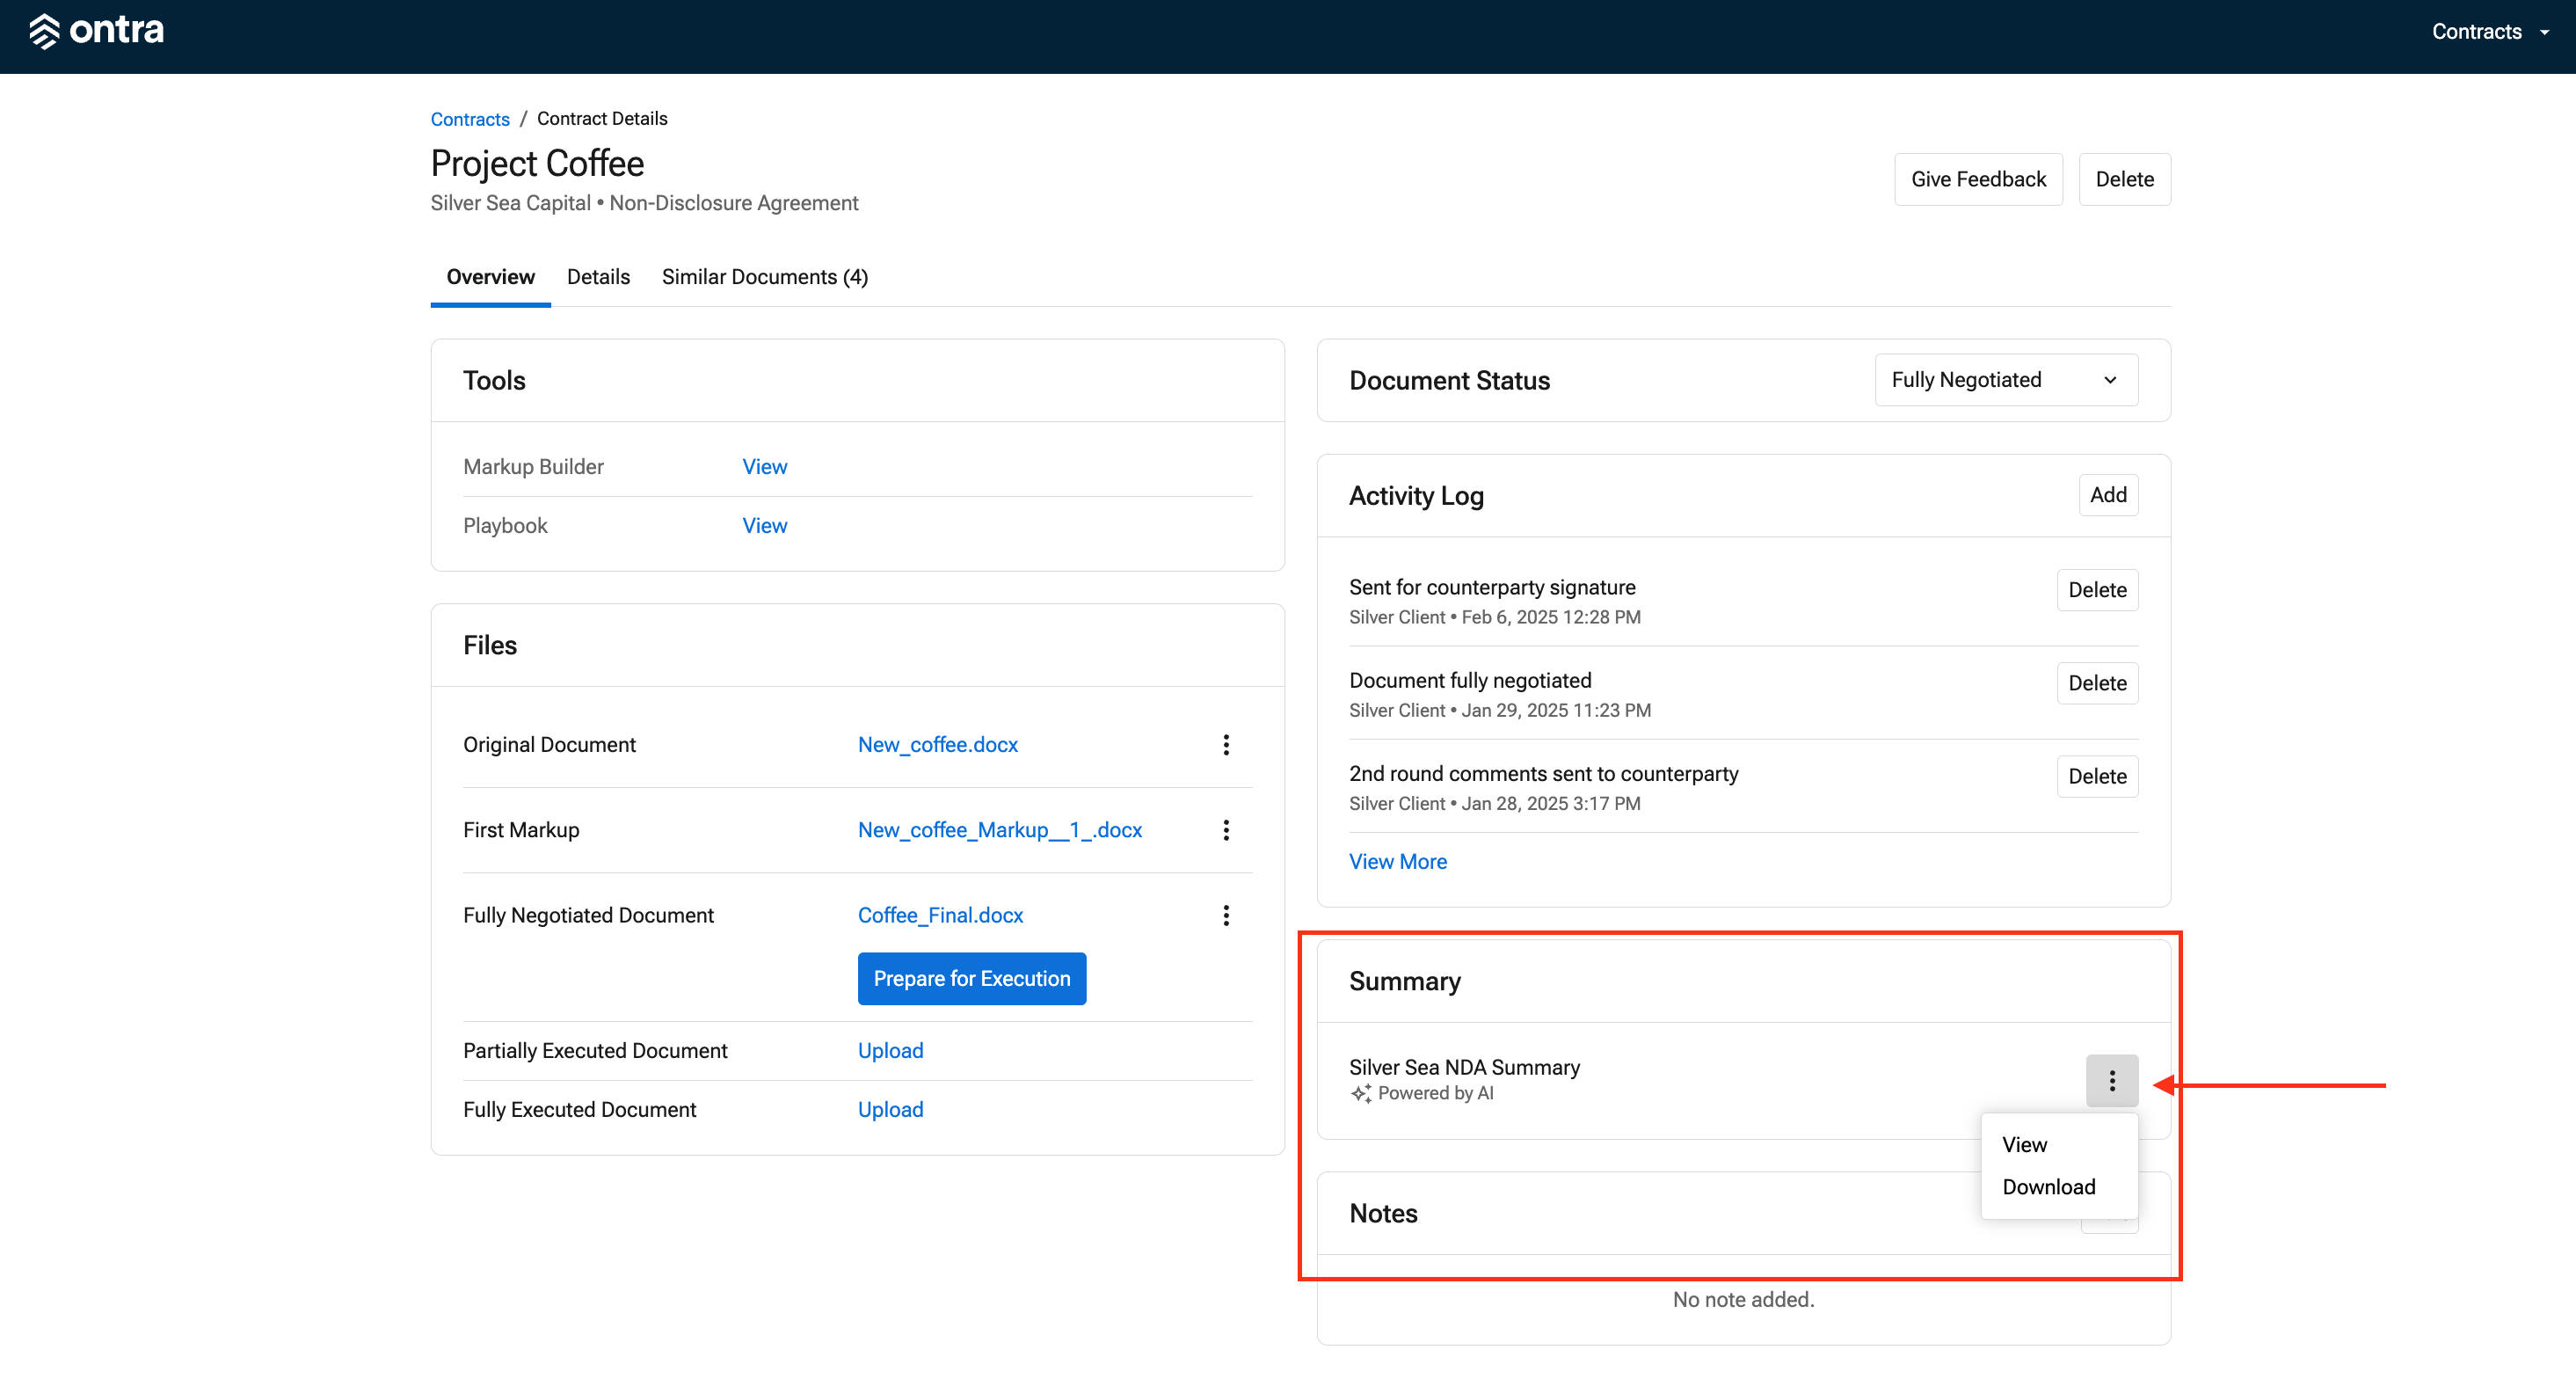Screen dimensions: 2576x1379
Task: Add a new Activity Log entry
Action: pos(2108,495)
